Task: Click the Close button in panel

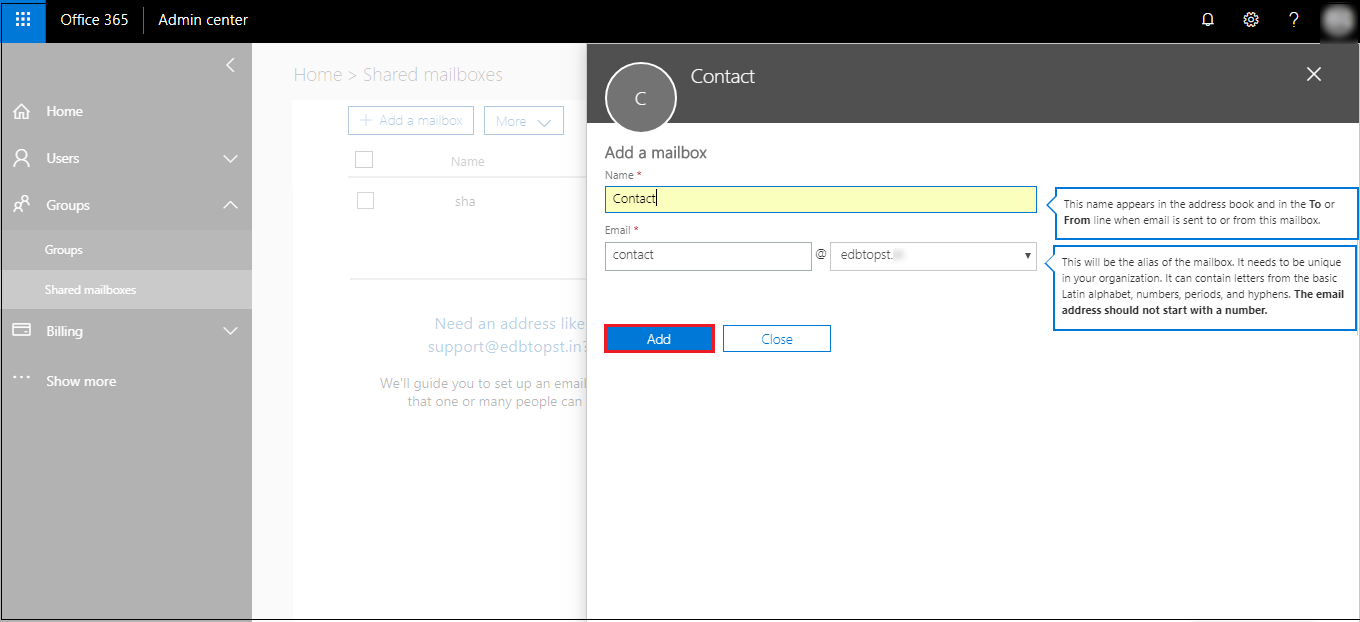Action: pyautogui.click(x=777, y=339)
